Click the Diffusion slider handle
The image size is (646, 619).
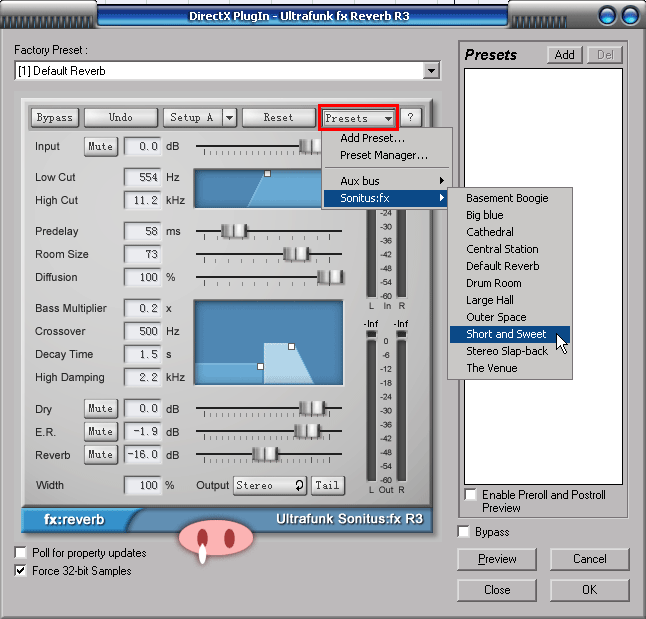330,277
